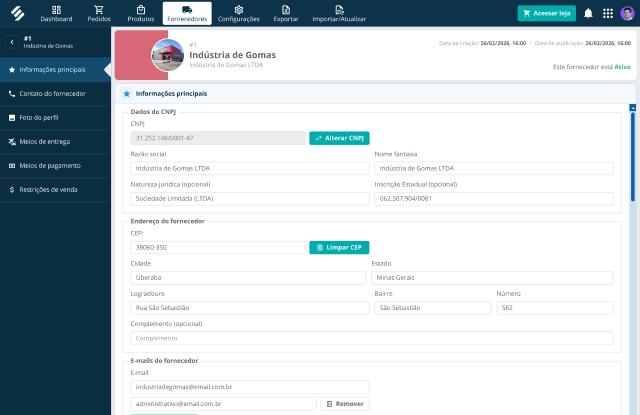Click the app logo in top-left corner

coord(18,13)
